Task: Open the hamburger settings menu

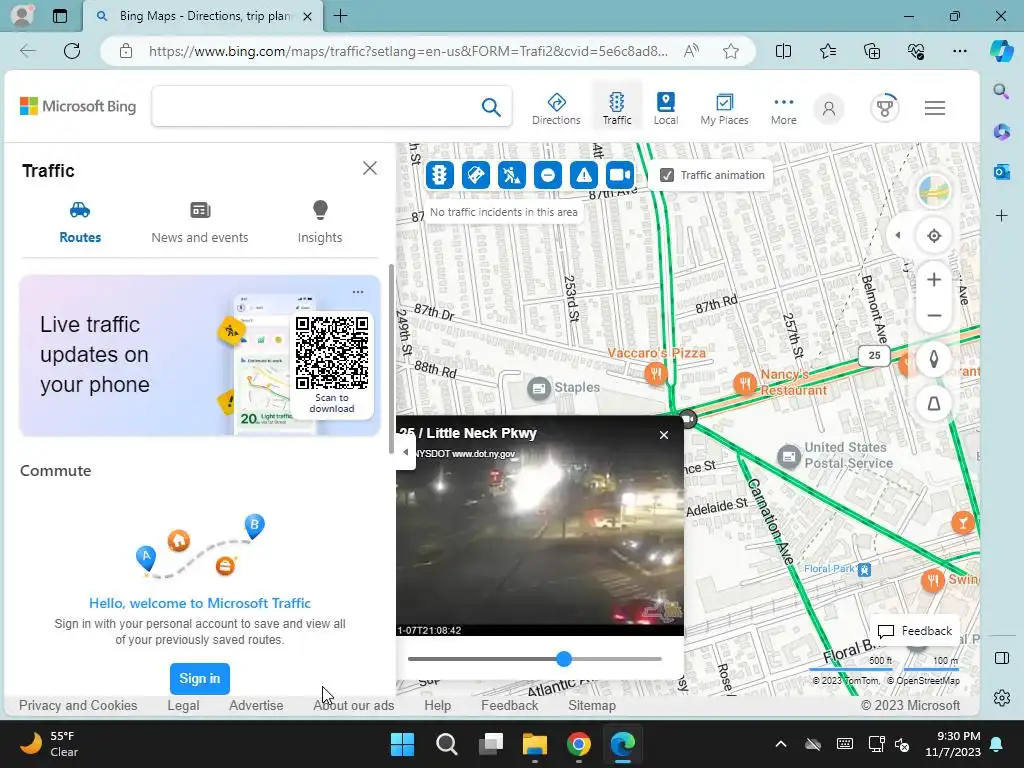Action: click(x=935, y=108)
